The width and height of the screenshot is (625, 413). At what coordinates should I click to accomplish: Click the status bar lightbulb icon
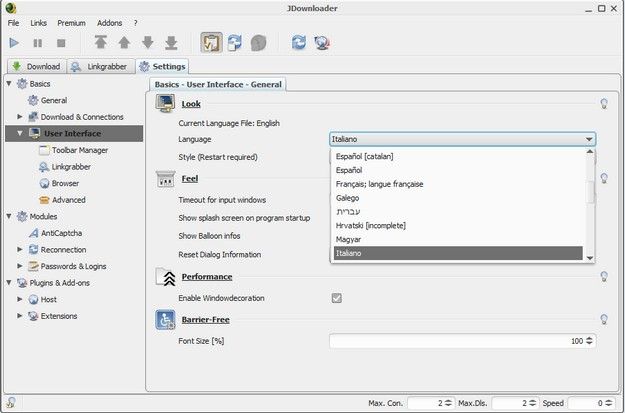pyautogui.click(x=11, y=402)
